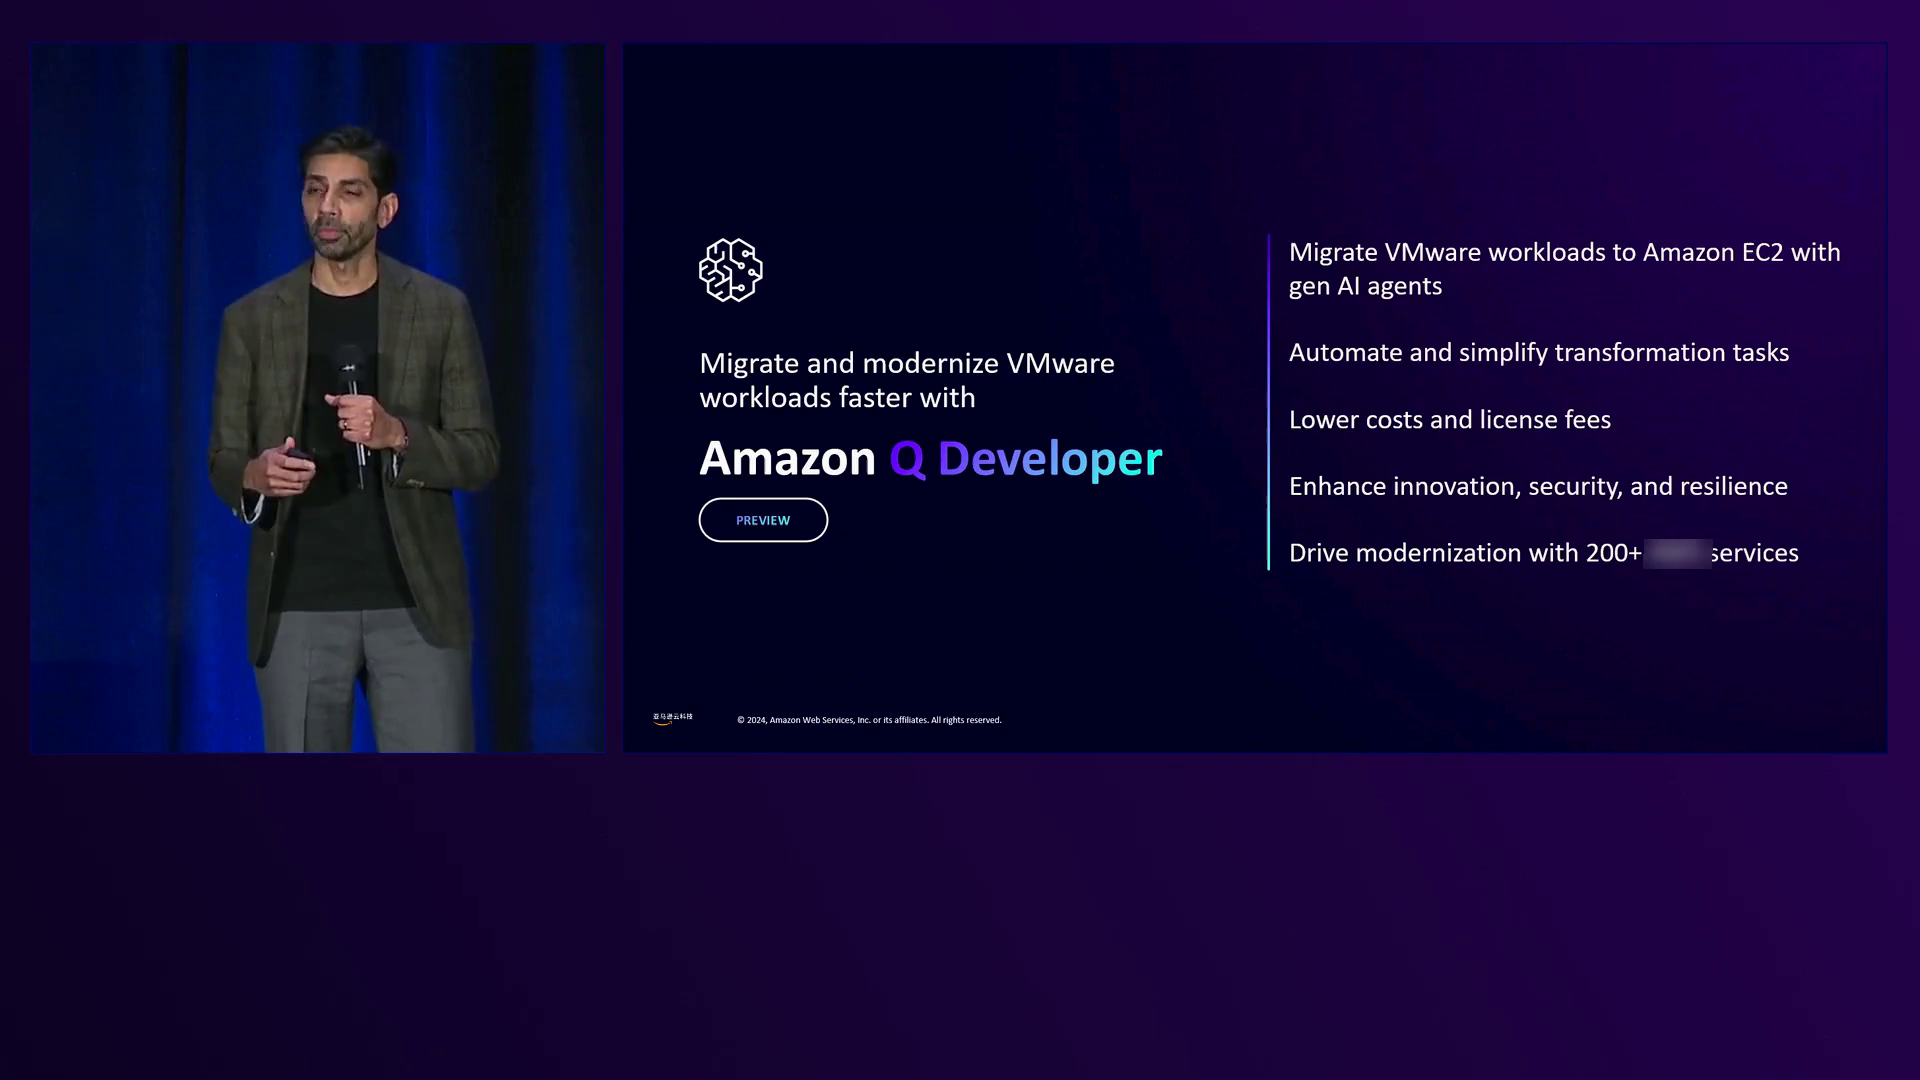This screenshot has height=1080, width=1920.
Task: Click "Enhance innovation, security, and resilience" text
Action: 1537,486
